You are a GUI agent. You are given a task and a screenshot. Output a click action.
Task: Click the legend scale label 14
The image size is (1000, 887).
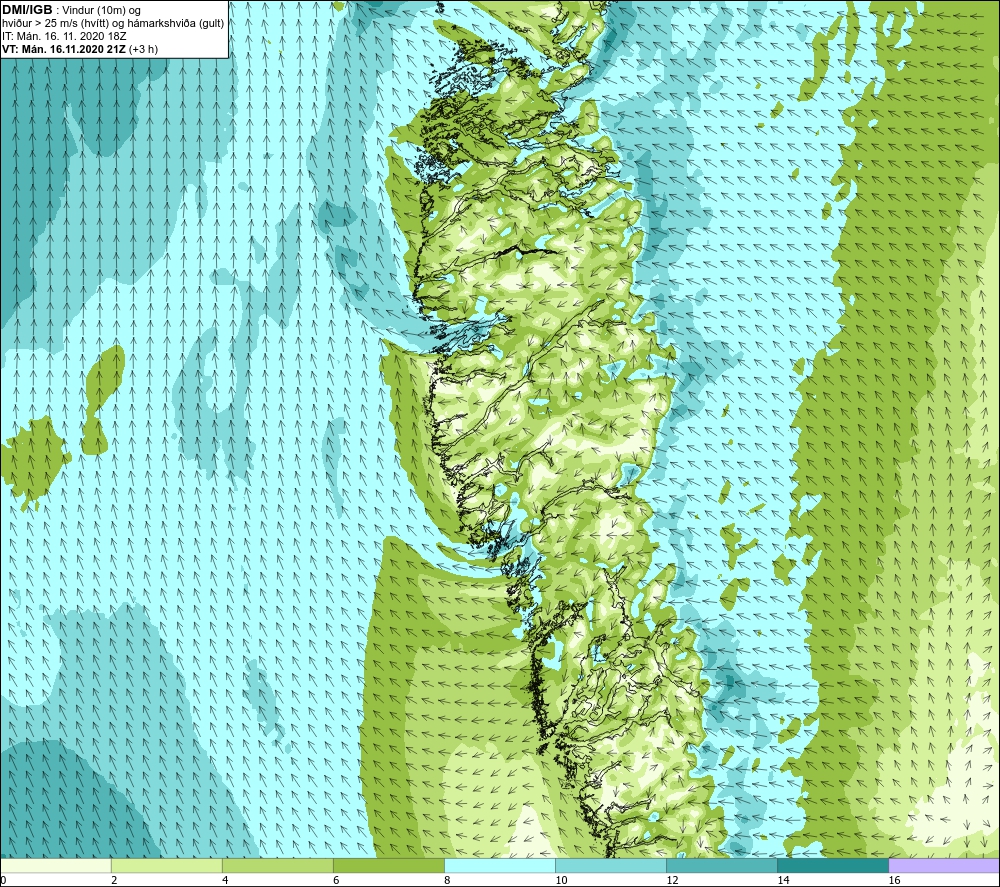pos(783,880)
